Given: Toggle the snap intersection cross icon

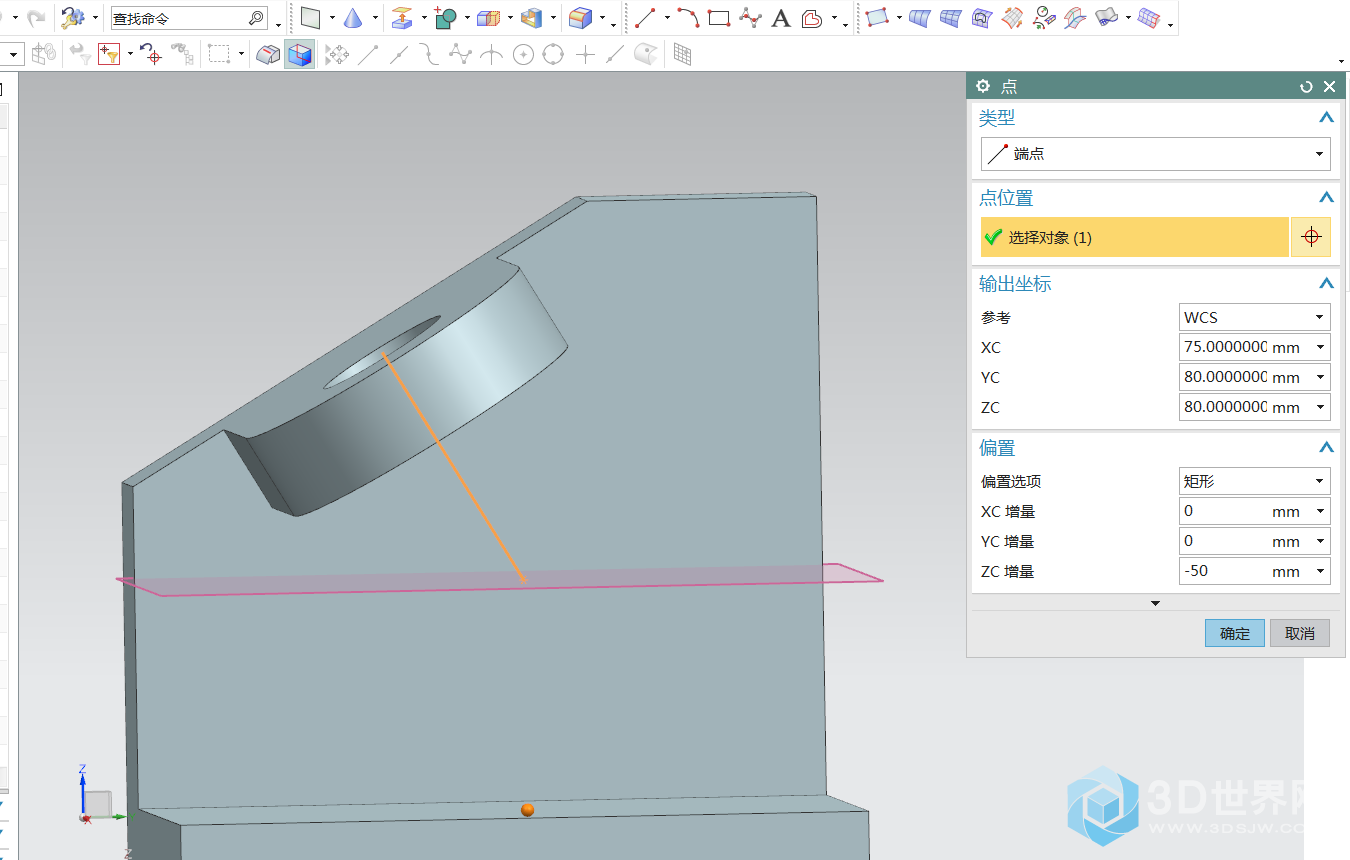Looking at the screenshot, I should click(585, 54).
